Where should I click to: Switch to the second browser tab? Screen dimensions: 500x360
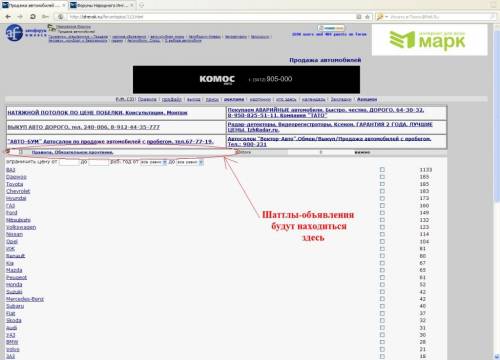point(102,5)
